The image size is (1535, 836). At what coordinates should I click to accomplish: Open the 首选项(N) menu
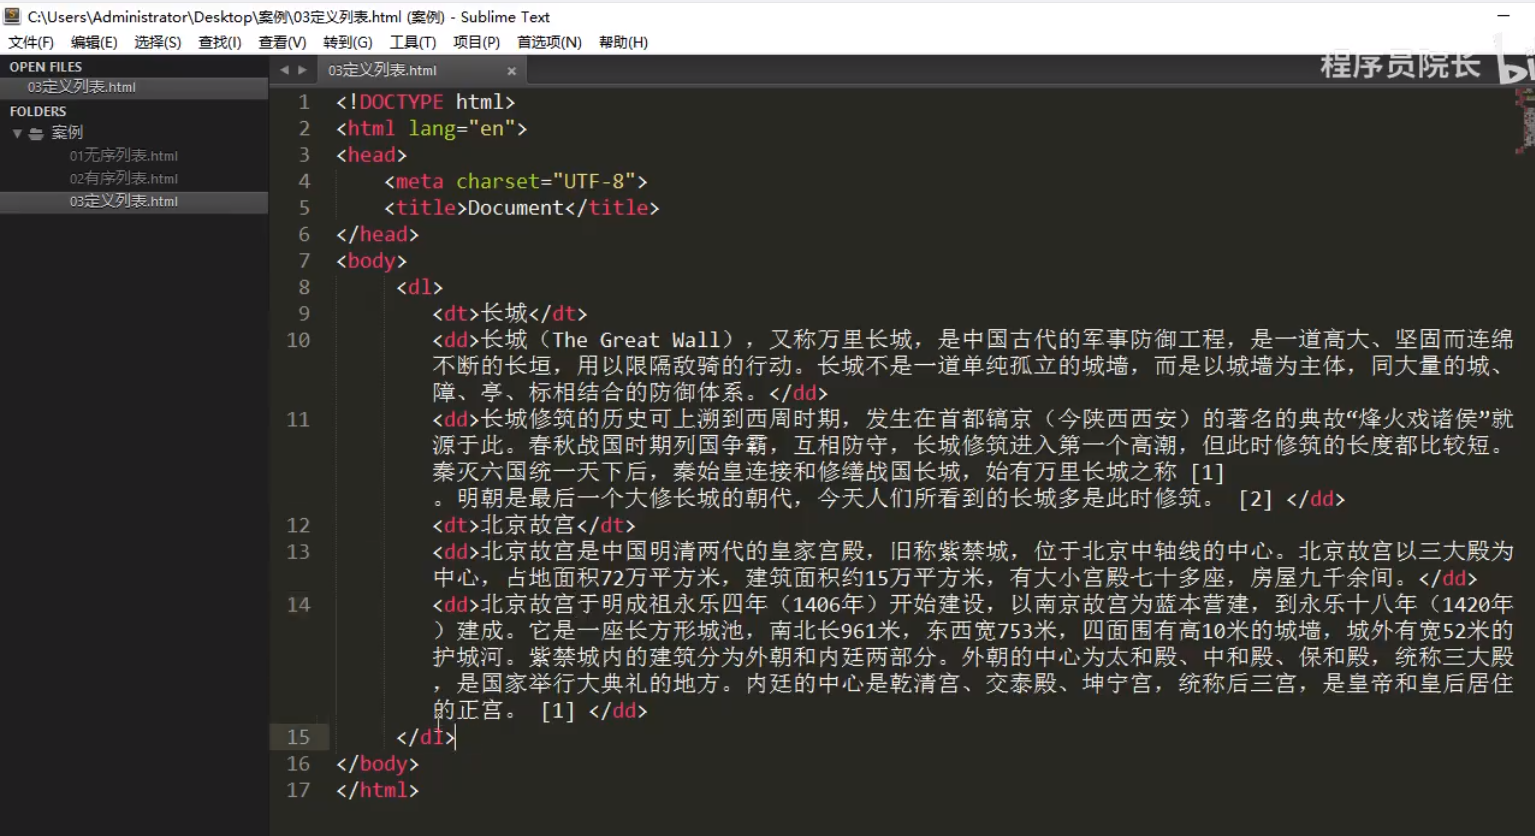pyautogui.click(x=549, y=42)
